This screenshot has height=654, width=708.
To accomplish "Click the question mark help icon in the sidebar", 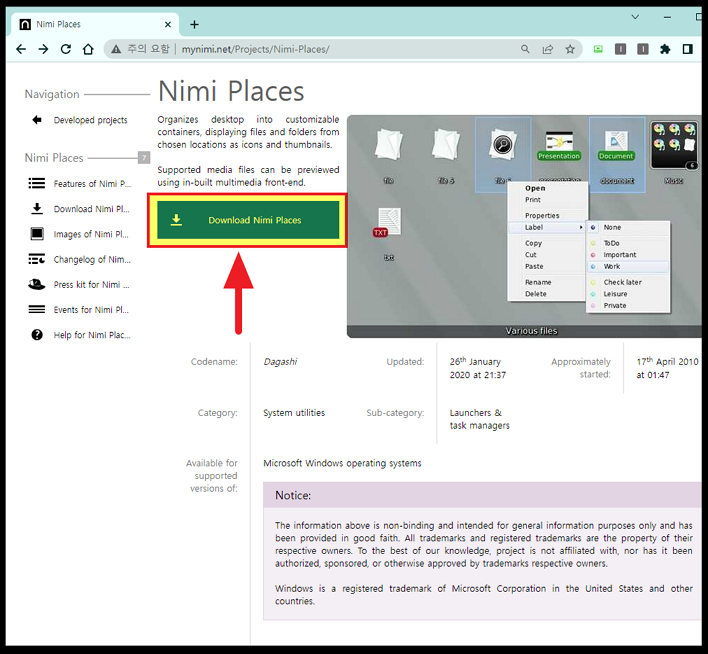I will [x=37, y=335].
